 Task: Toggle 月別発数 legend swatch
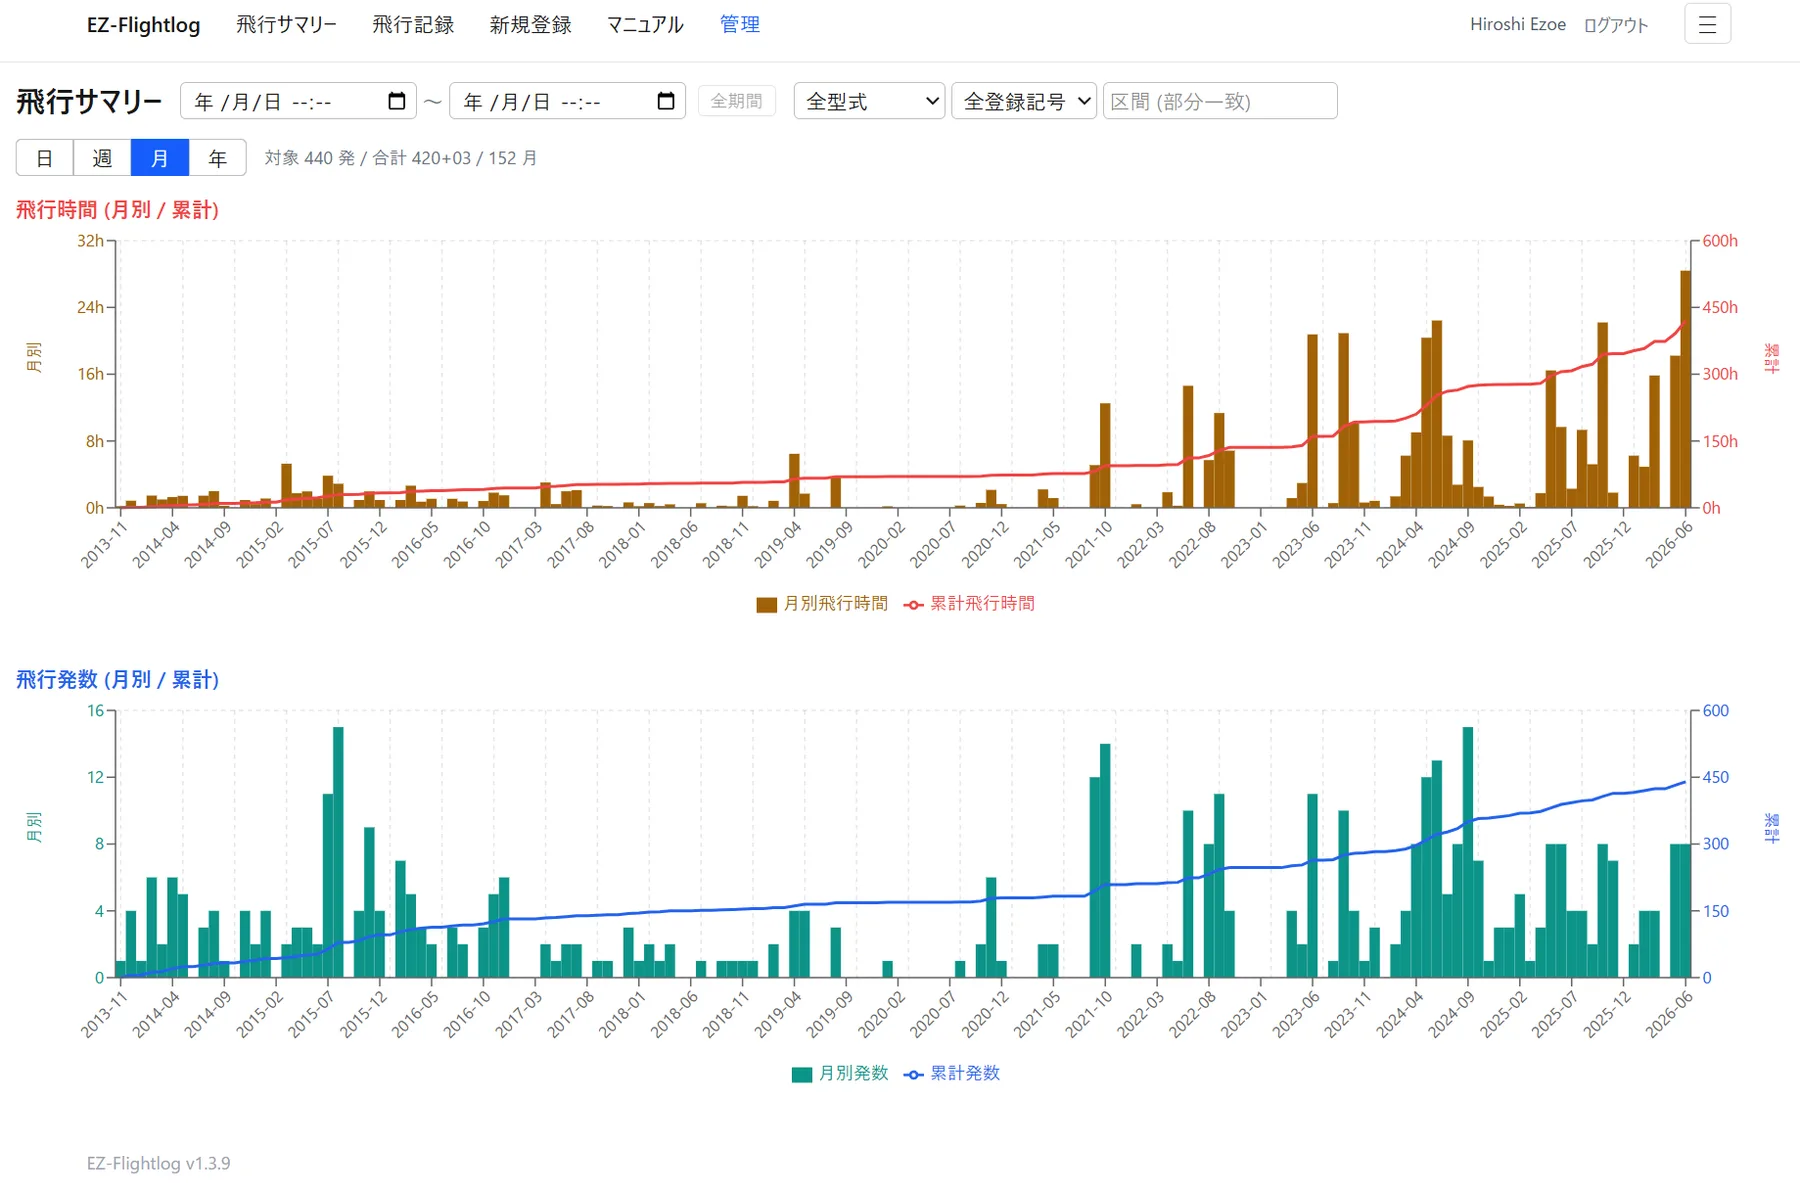(801, 1074)
